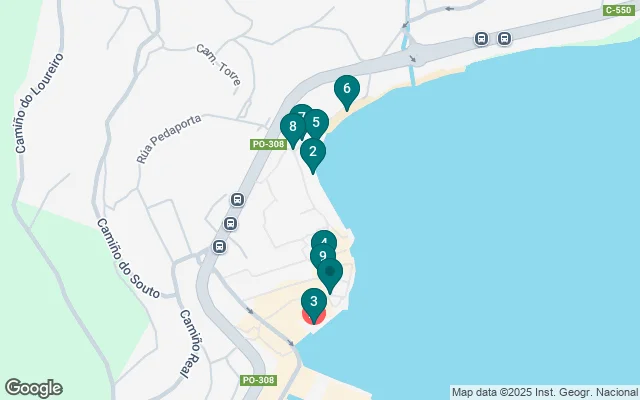Image resolution: width=640 pixels, height=400 pixels.
Task: Click the left bus stop near C-550
Action: [481, 39]
